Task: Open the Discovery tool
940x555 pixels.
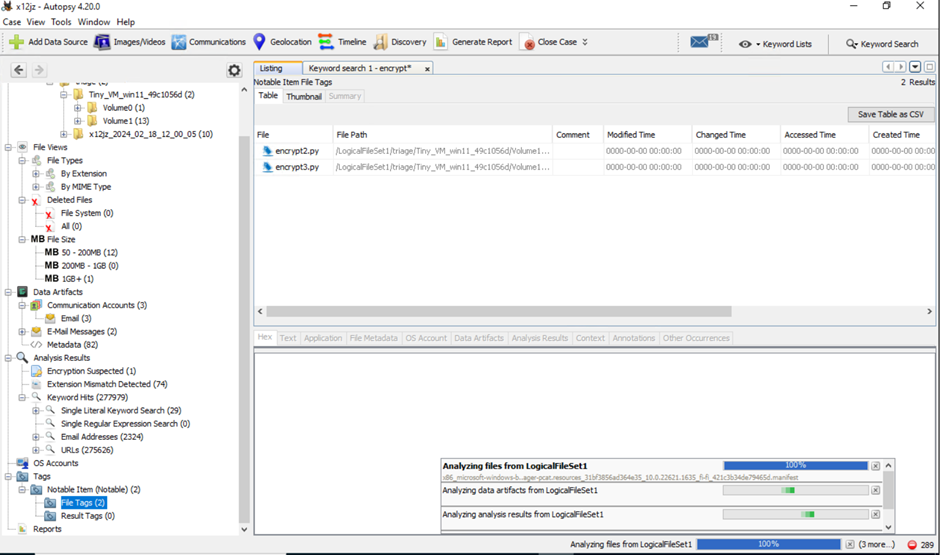Action: [x=400, y=42]
